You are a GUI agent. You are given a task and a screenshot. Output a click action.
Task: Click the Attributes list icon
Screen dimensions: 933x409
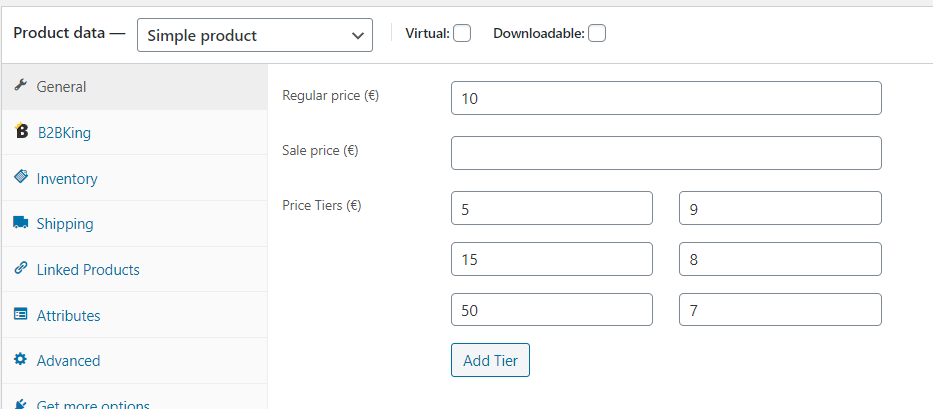(x=20, y=314)
